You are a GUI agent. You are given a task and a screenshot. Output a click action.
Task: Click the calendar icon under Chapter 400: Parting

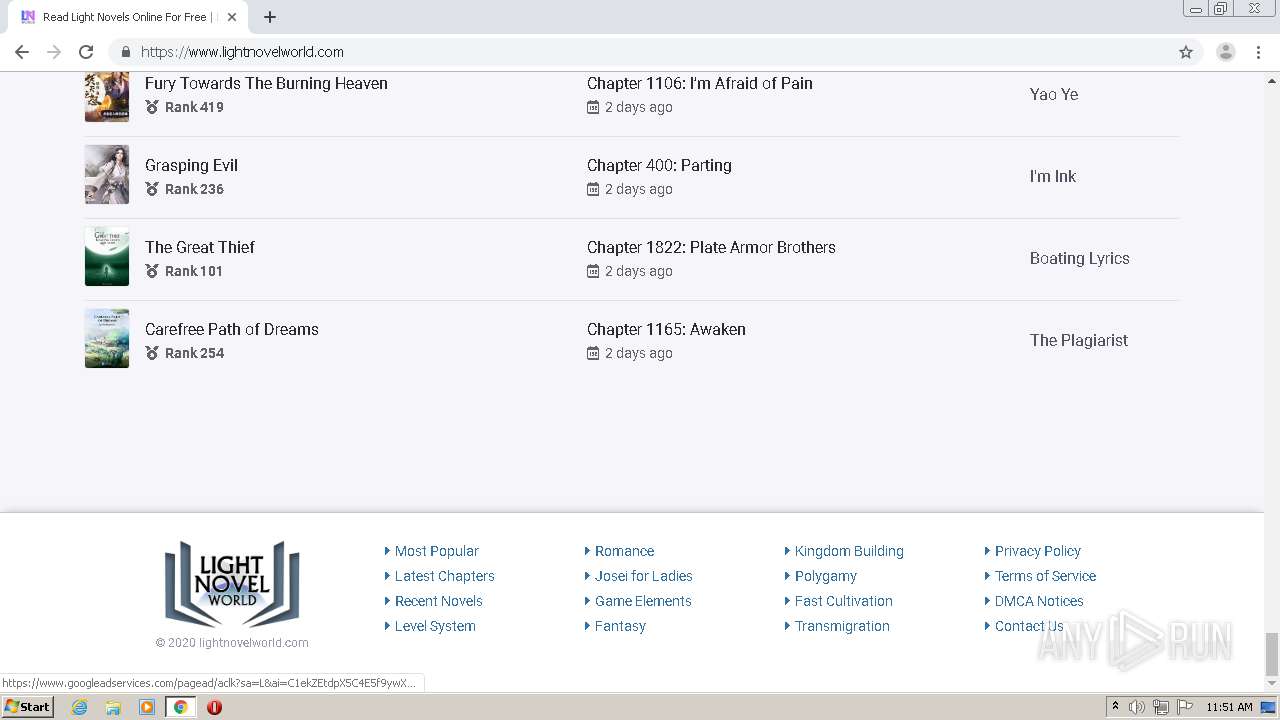(593, 189)
